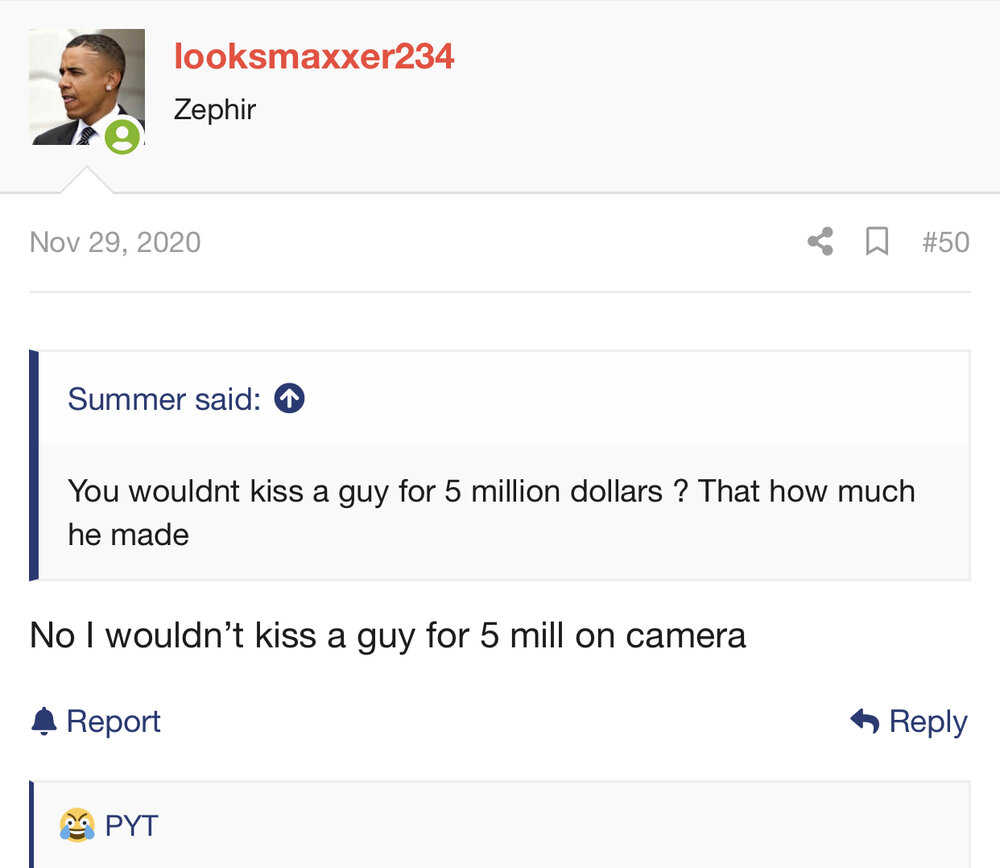The image size is (1000, 868).
Task: Click the quoted text "That how much he made"
Action: [x=491, y=513]
